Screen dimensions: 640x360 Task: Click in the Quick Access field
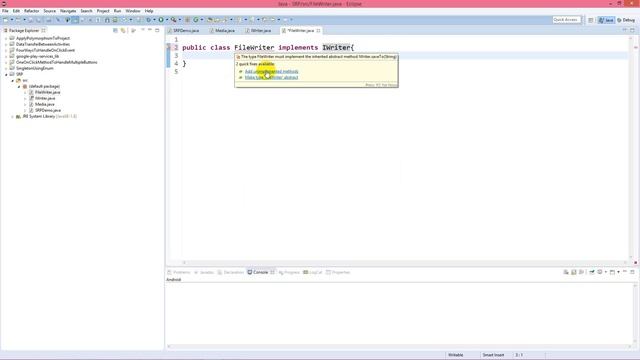[x=566, y=20]
